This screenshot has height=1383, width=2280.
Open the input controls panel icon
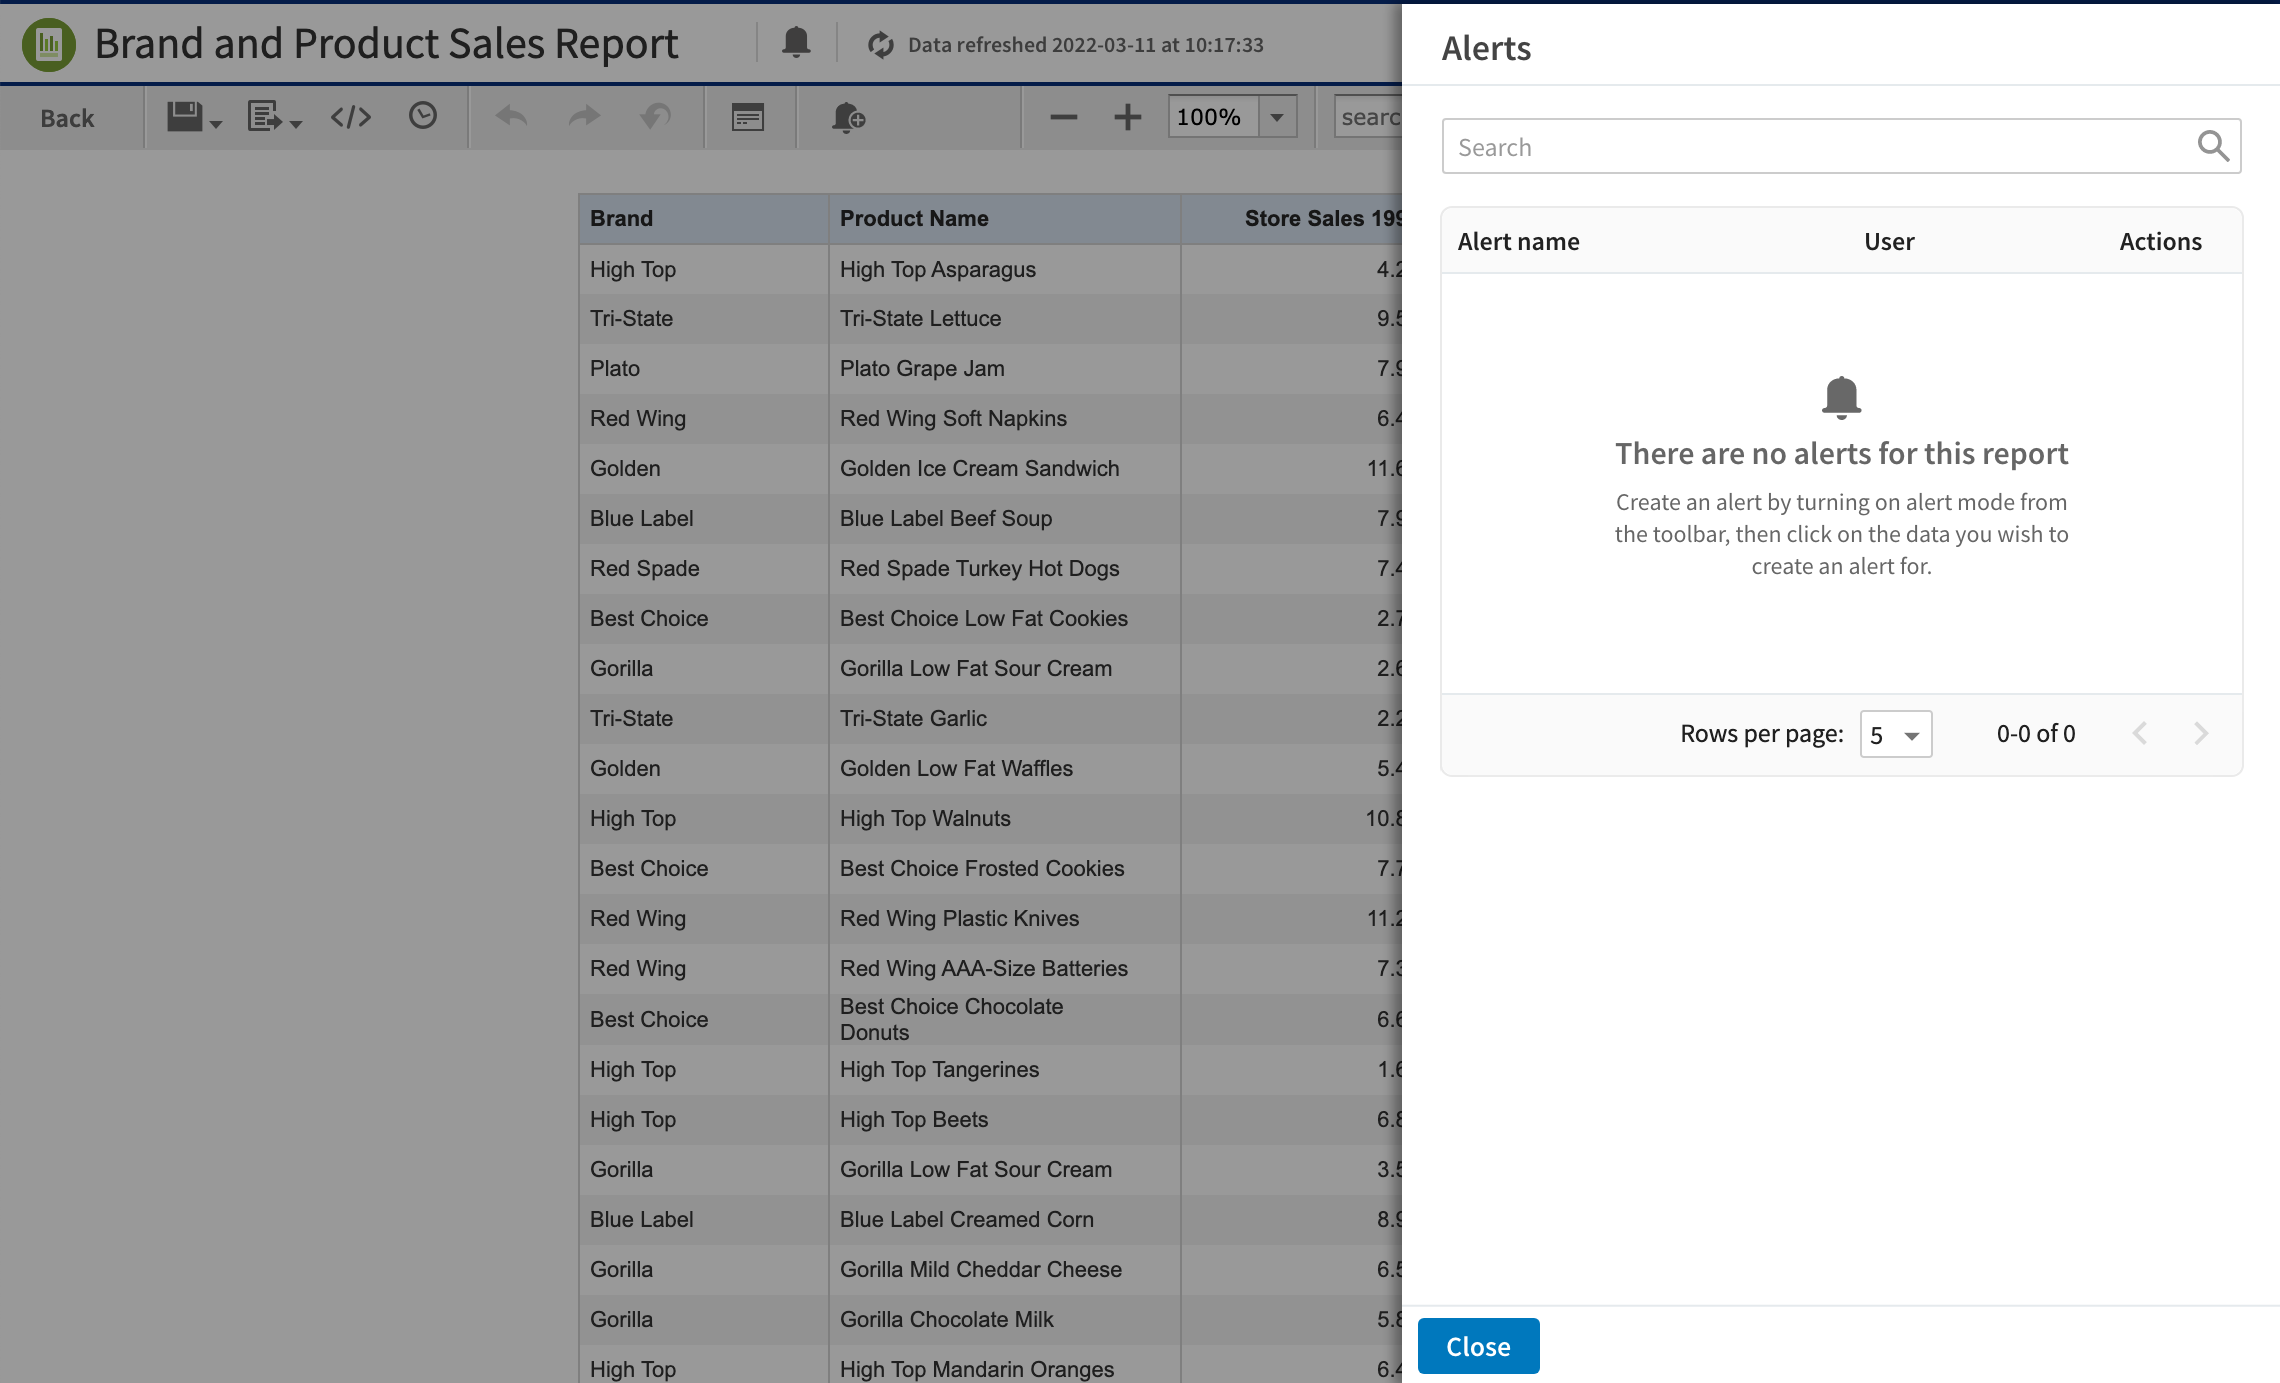[748, 117]
